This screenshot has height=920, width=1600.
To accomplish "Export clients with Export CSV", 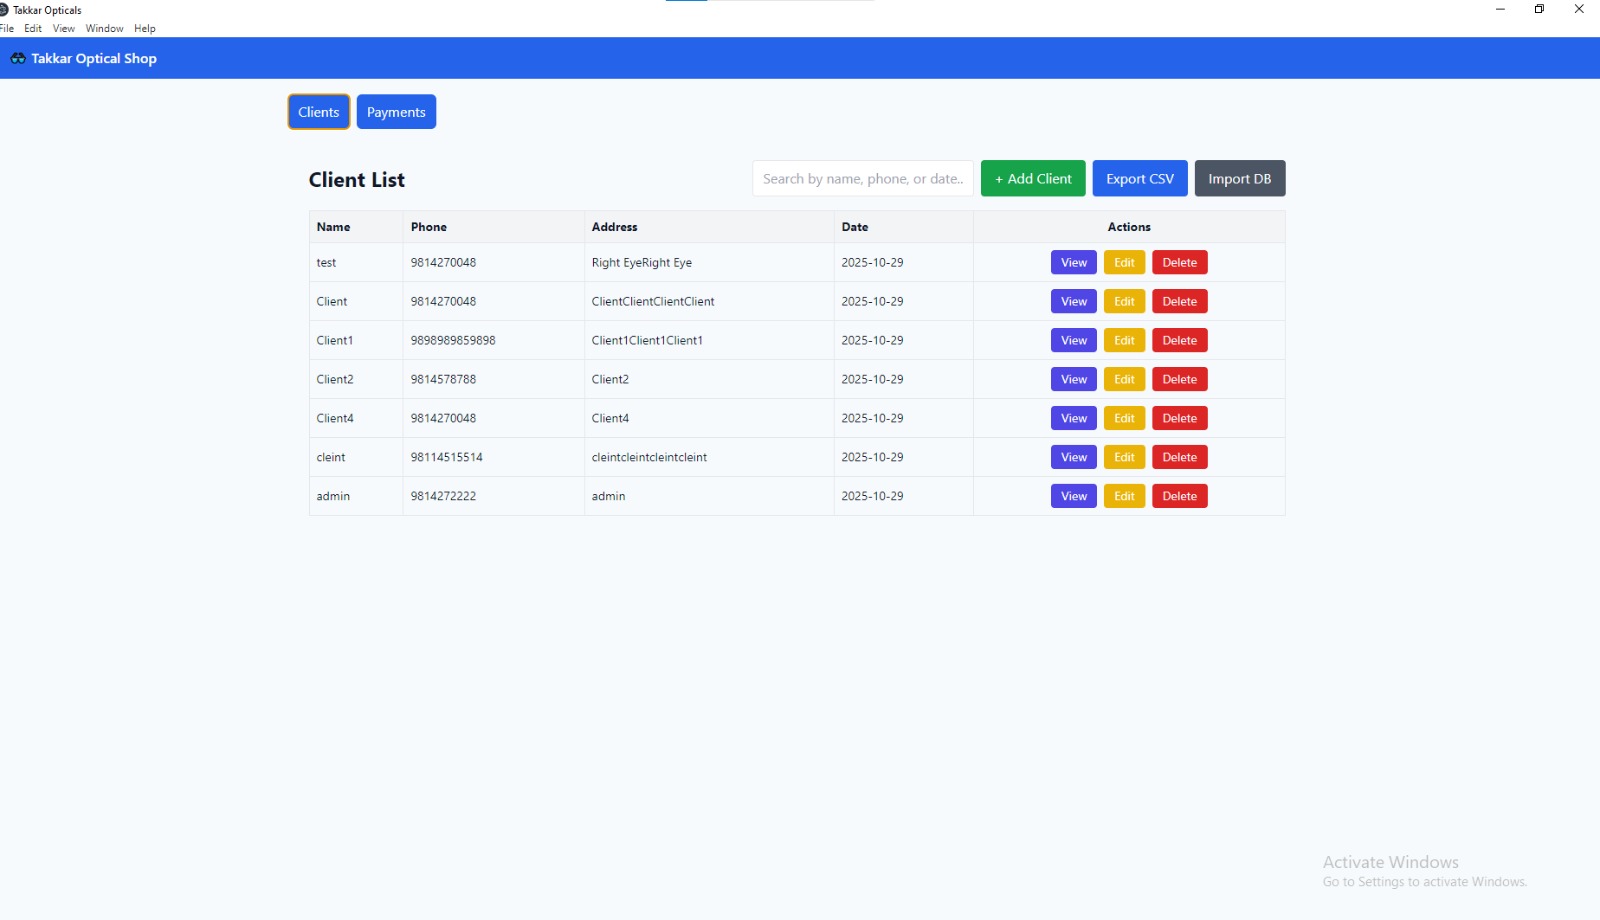I will coord(1139,178).
